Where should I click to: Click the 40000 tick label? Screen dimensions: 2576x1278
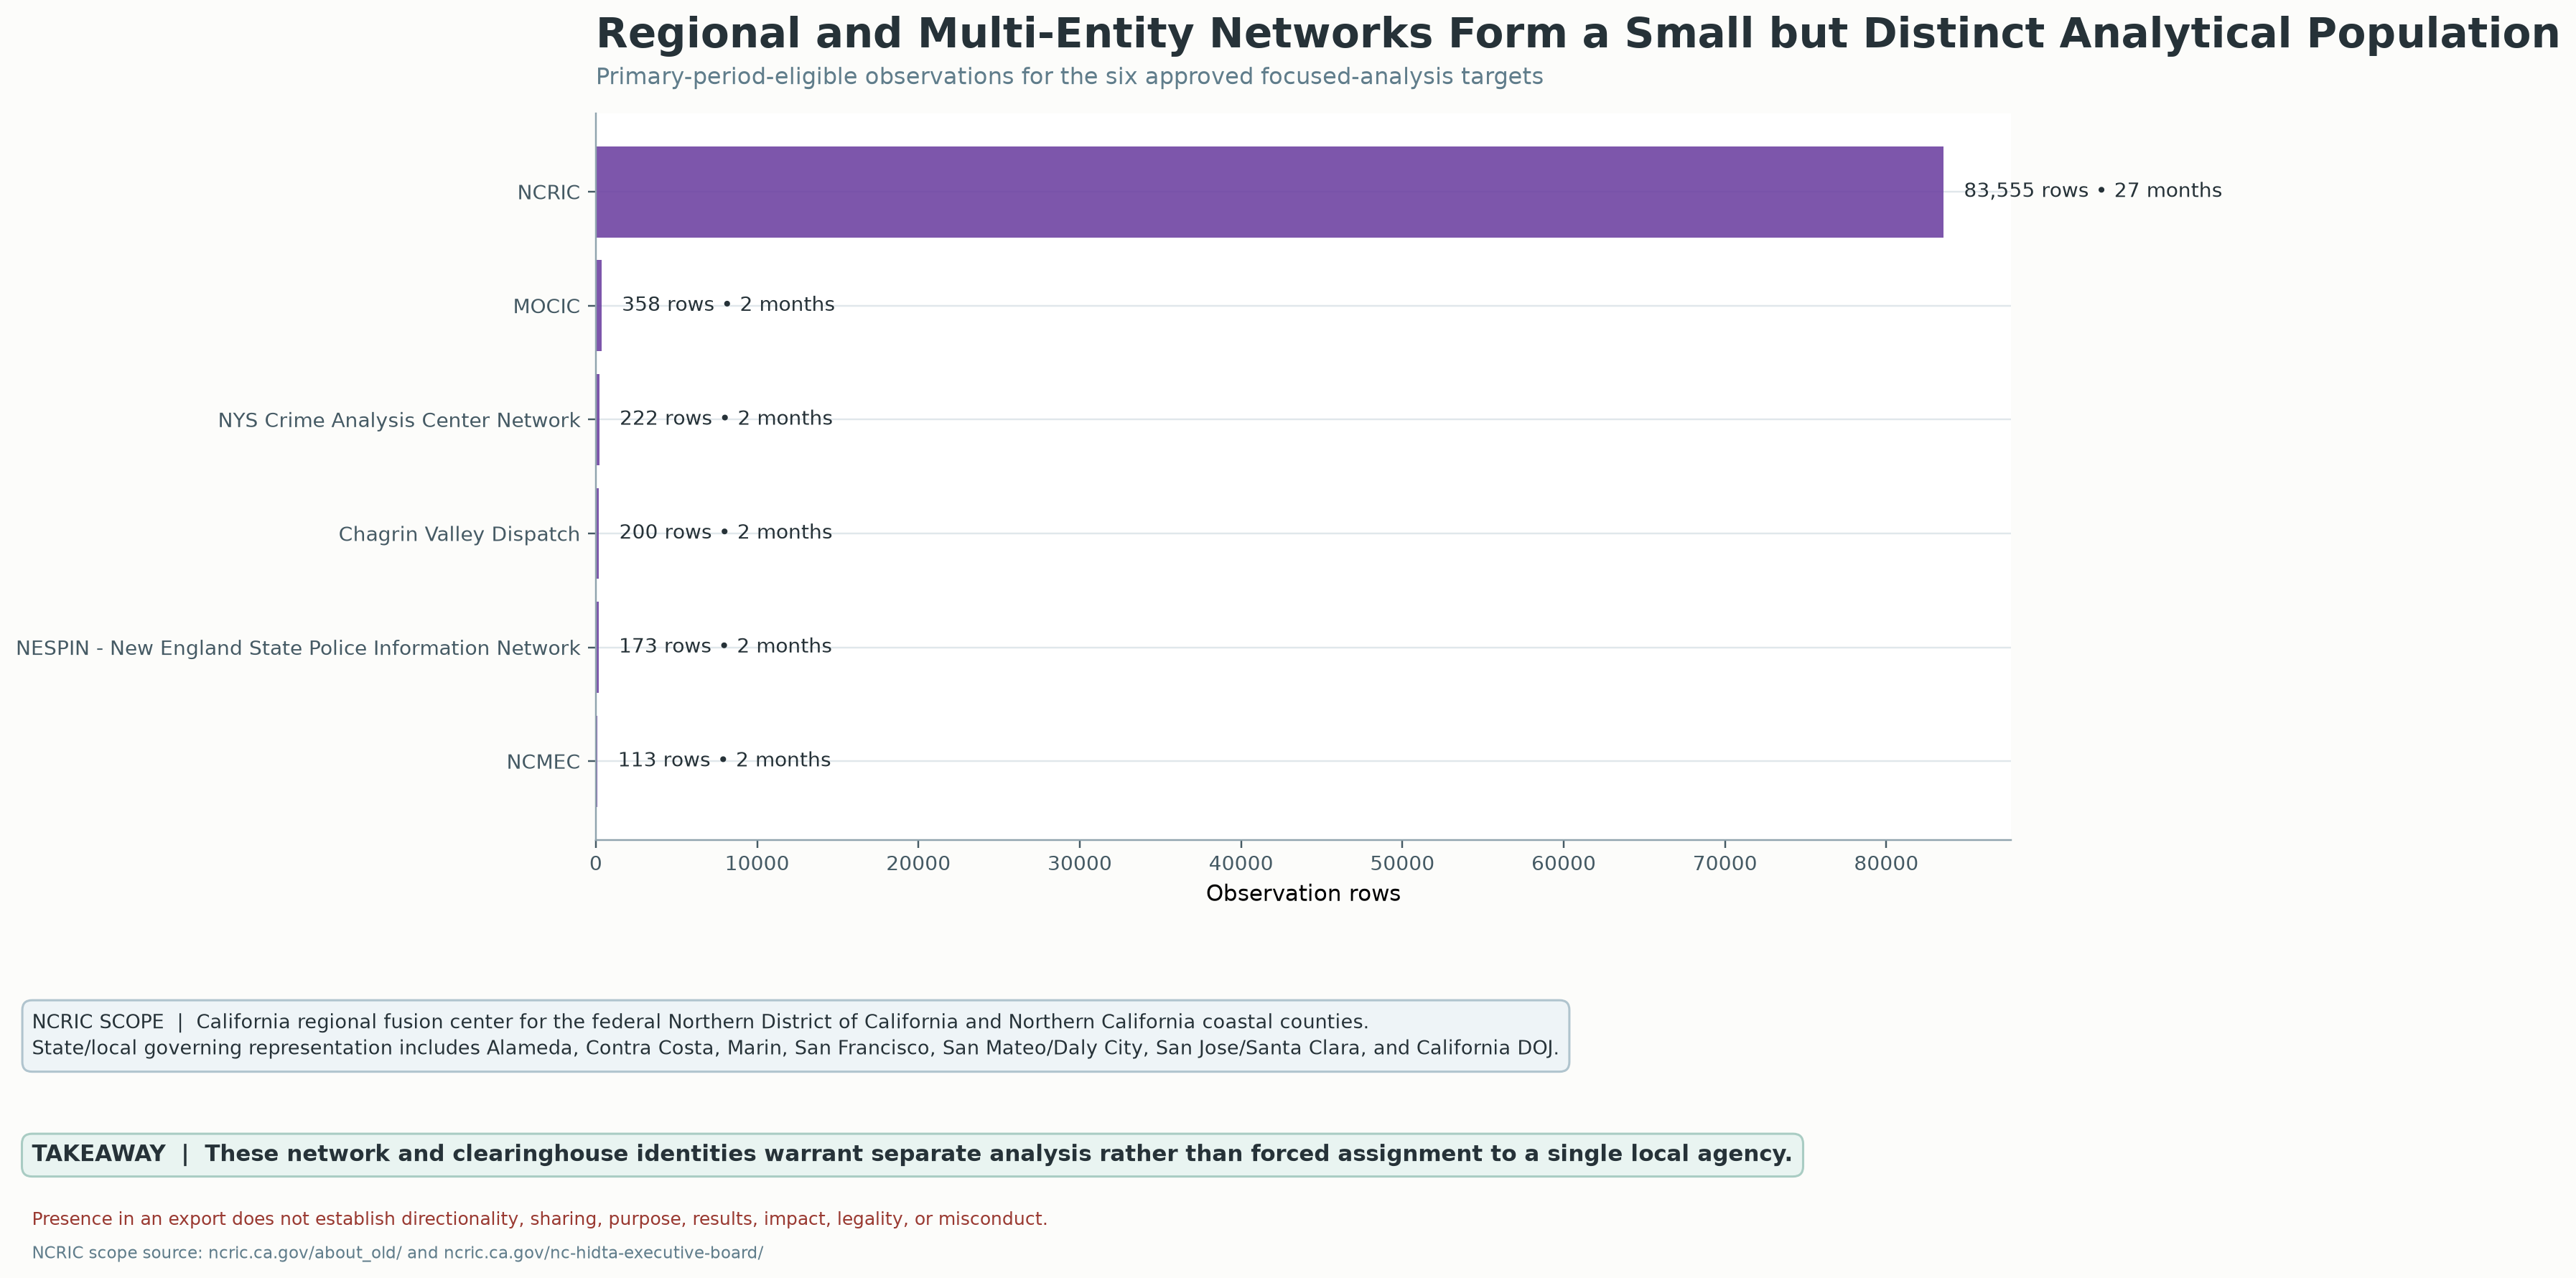click(x=1241, y=865)
